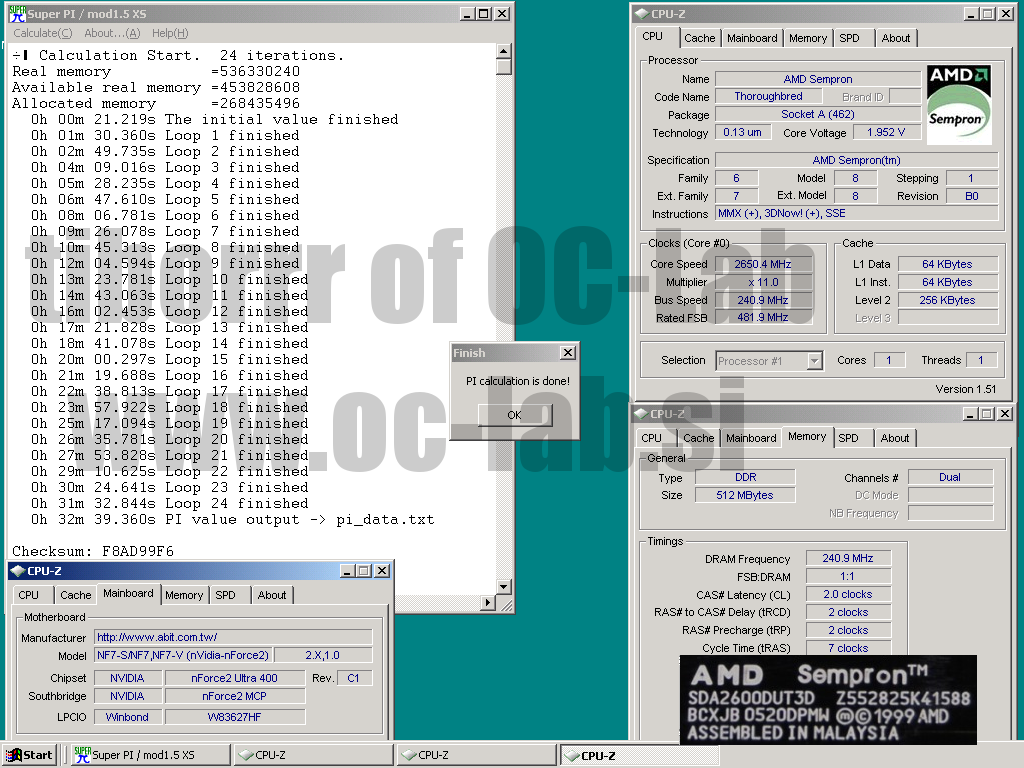Click the Super PI title bar icon
1024x768 pixels.
pyautogui.click(x=17, y=14)
